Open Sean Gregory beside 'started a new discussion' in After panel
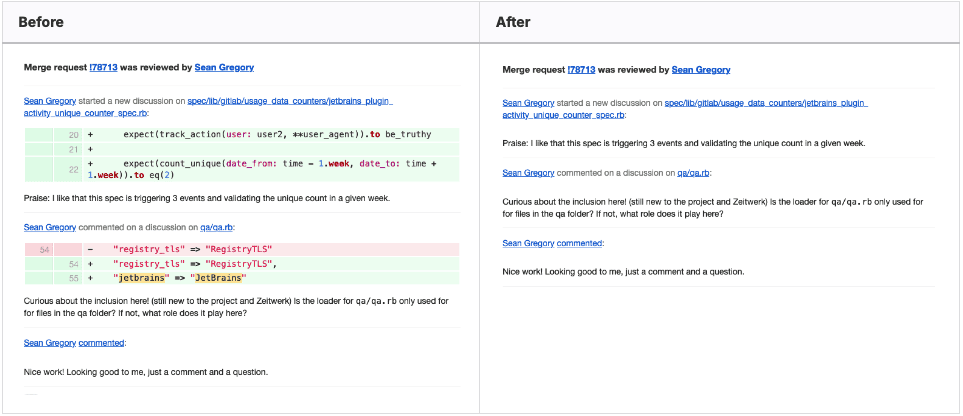Image resolution: width=963 pixels, height=416 pixels. [528, 102]
